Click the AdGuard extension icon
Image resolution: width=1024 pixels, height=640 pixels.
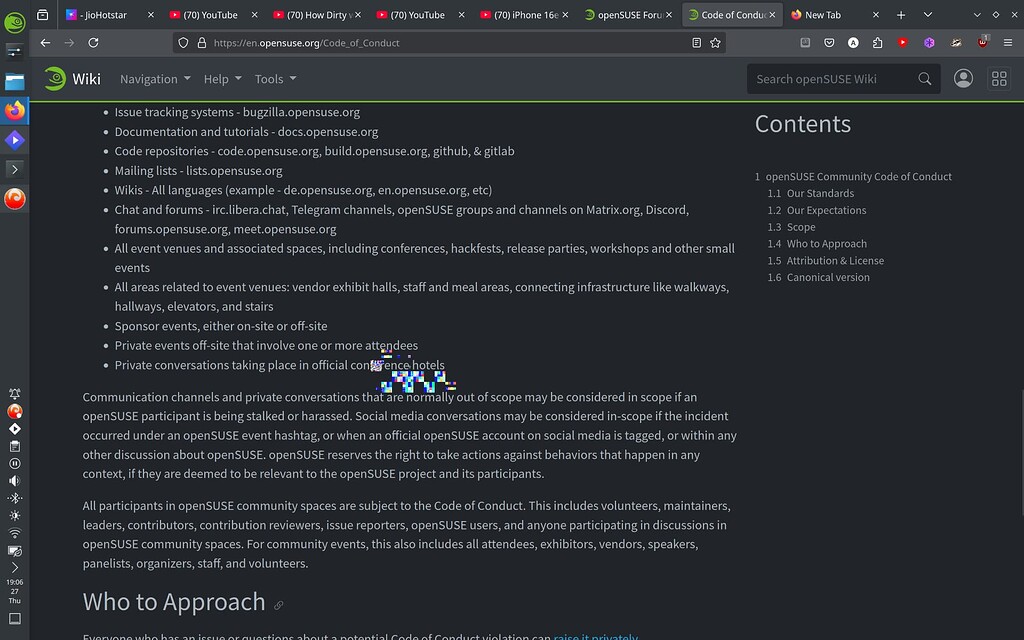[853, 44]
